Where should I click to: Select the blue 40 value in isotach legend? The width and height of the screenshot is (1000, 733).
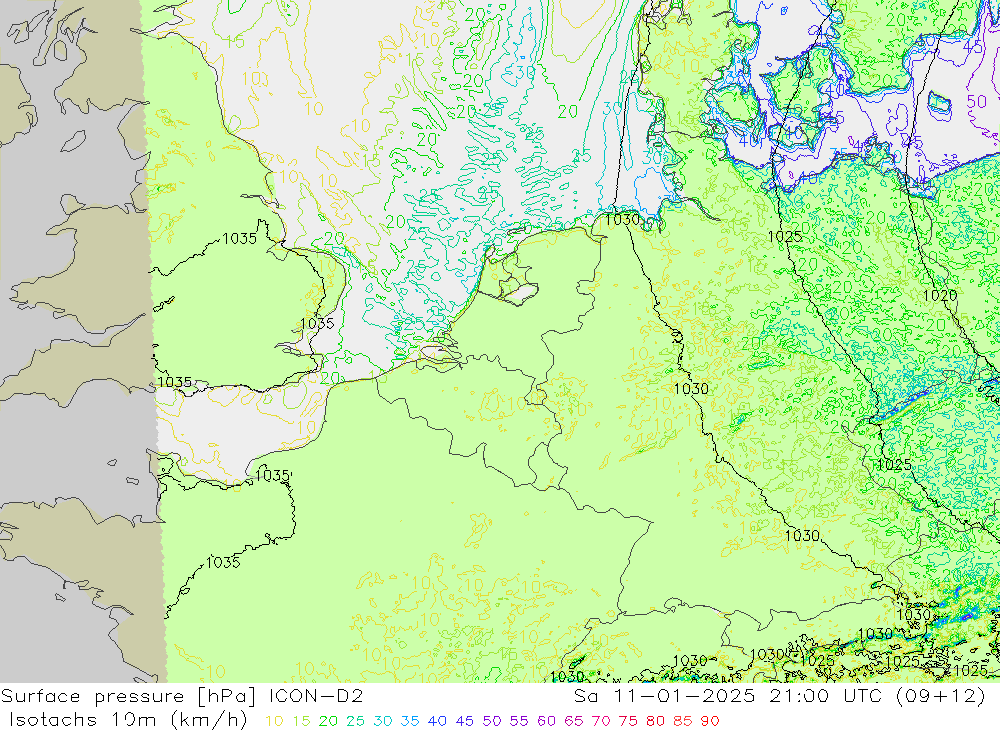438,722
